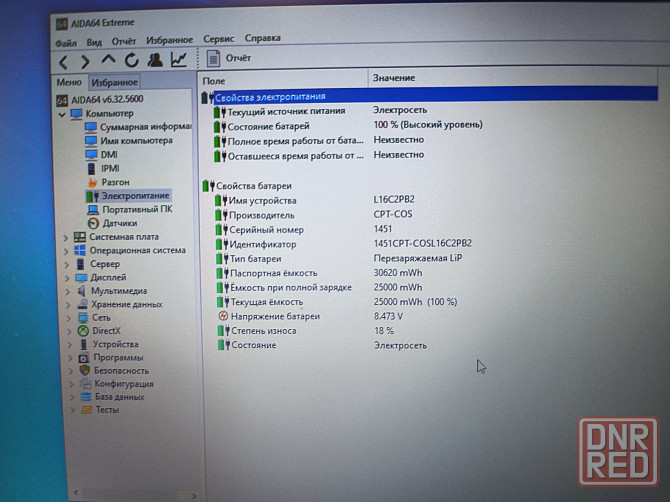Open the Избранное menu in the menu bar
670x502 pixels.
coord(170,40)
